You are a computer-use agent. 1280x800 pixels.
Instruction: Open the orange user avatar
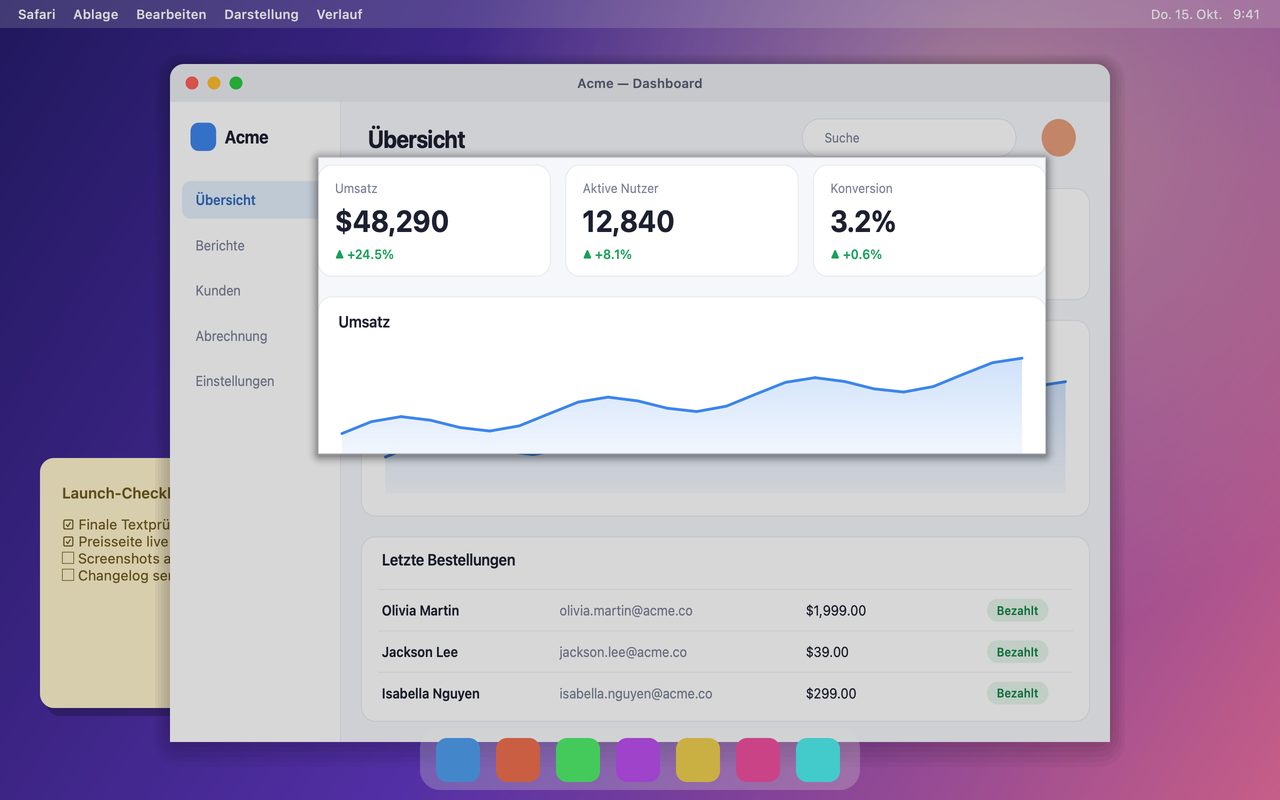click(x=1058, y=138)
